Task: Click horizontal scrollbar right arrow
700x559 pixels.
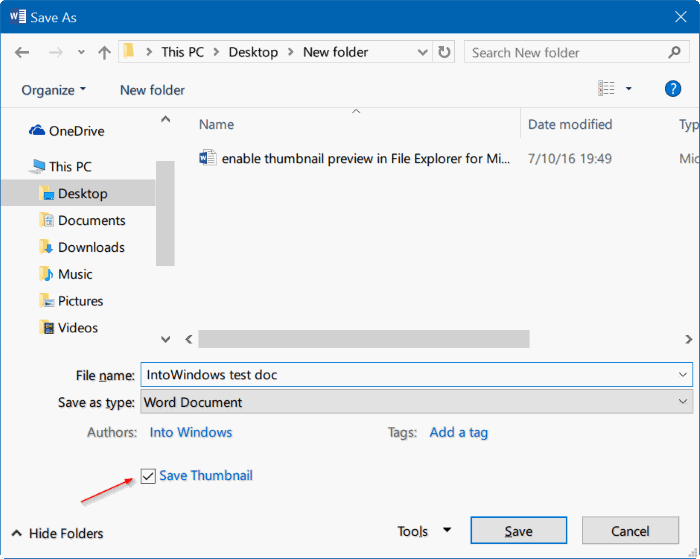Action: pos(688,339)
